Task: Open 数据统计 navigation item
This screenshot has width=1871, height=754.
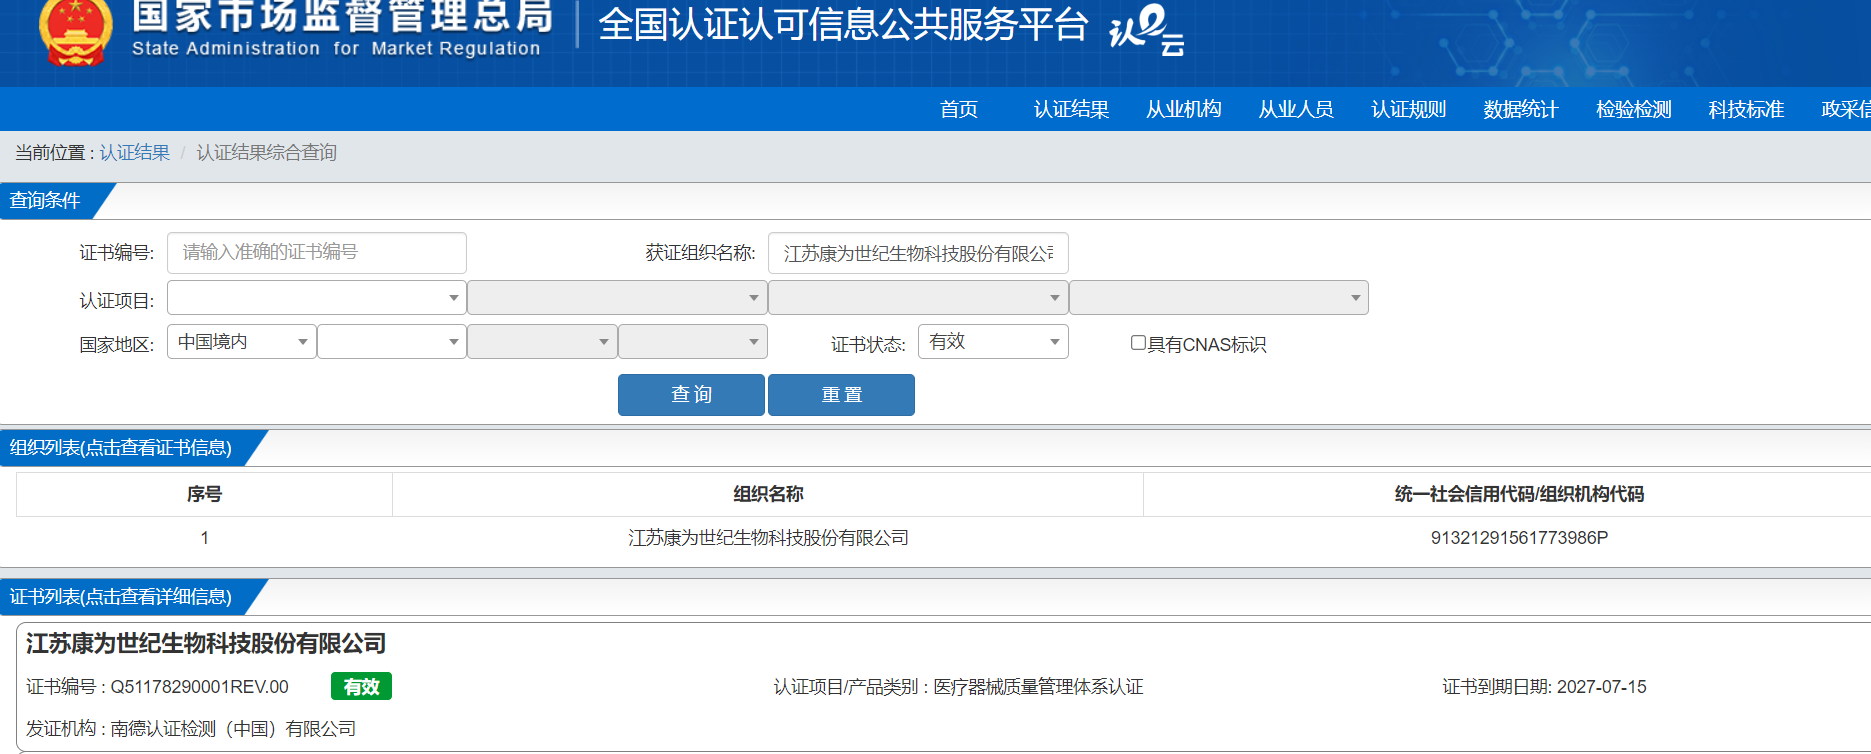Action: (1521, 109)
